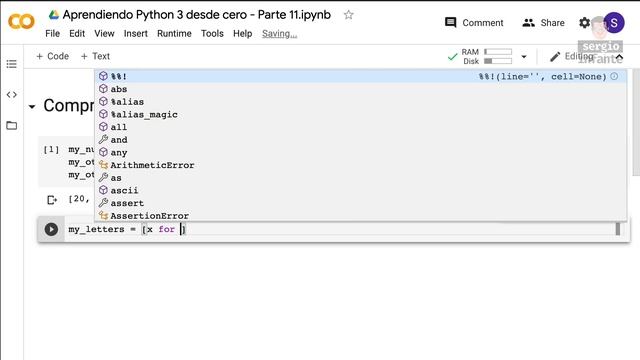Screen dimensions: 640x360
Task: Collapse the Compr section heading arrow
Action: tap(32, 107)
